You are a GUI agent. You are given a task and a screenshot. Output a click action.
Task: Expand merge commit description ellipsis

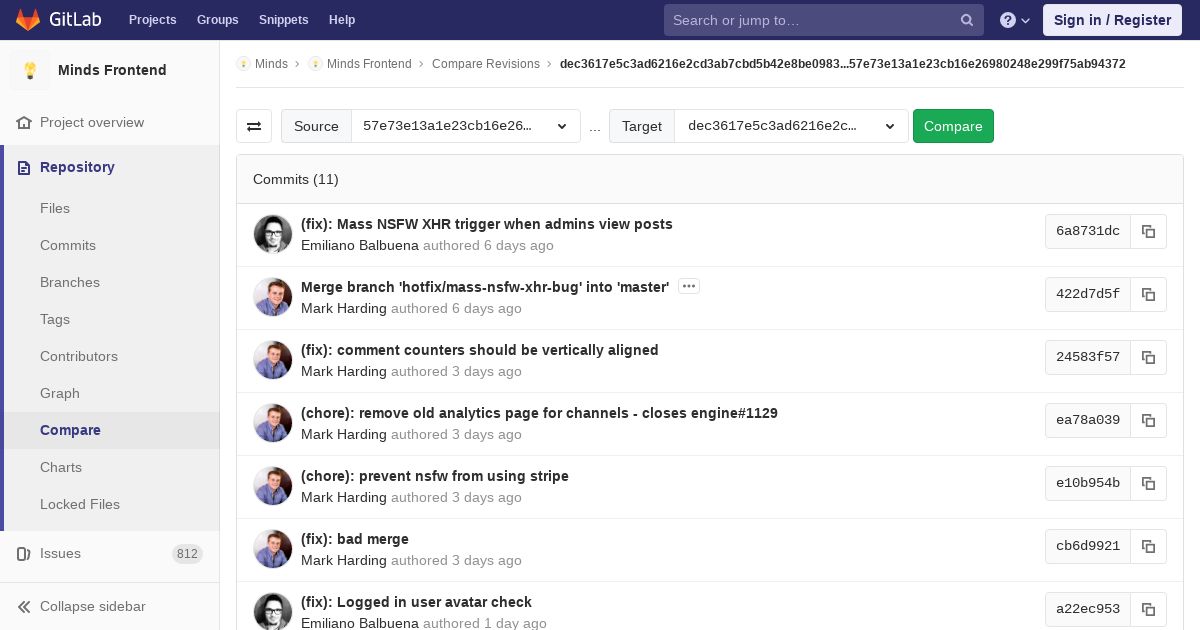click(x=688, y=287)
